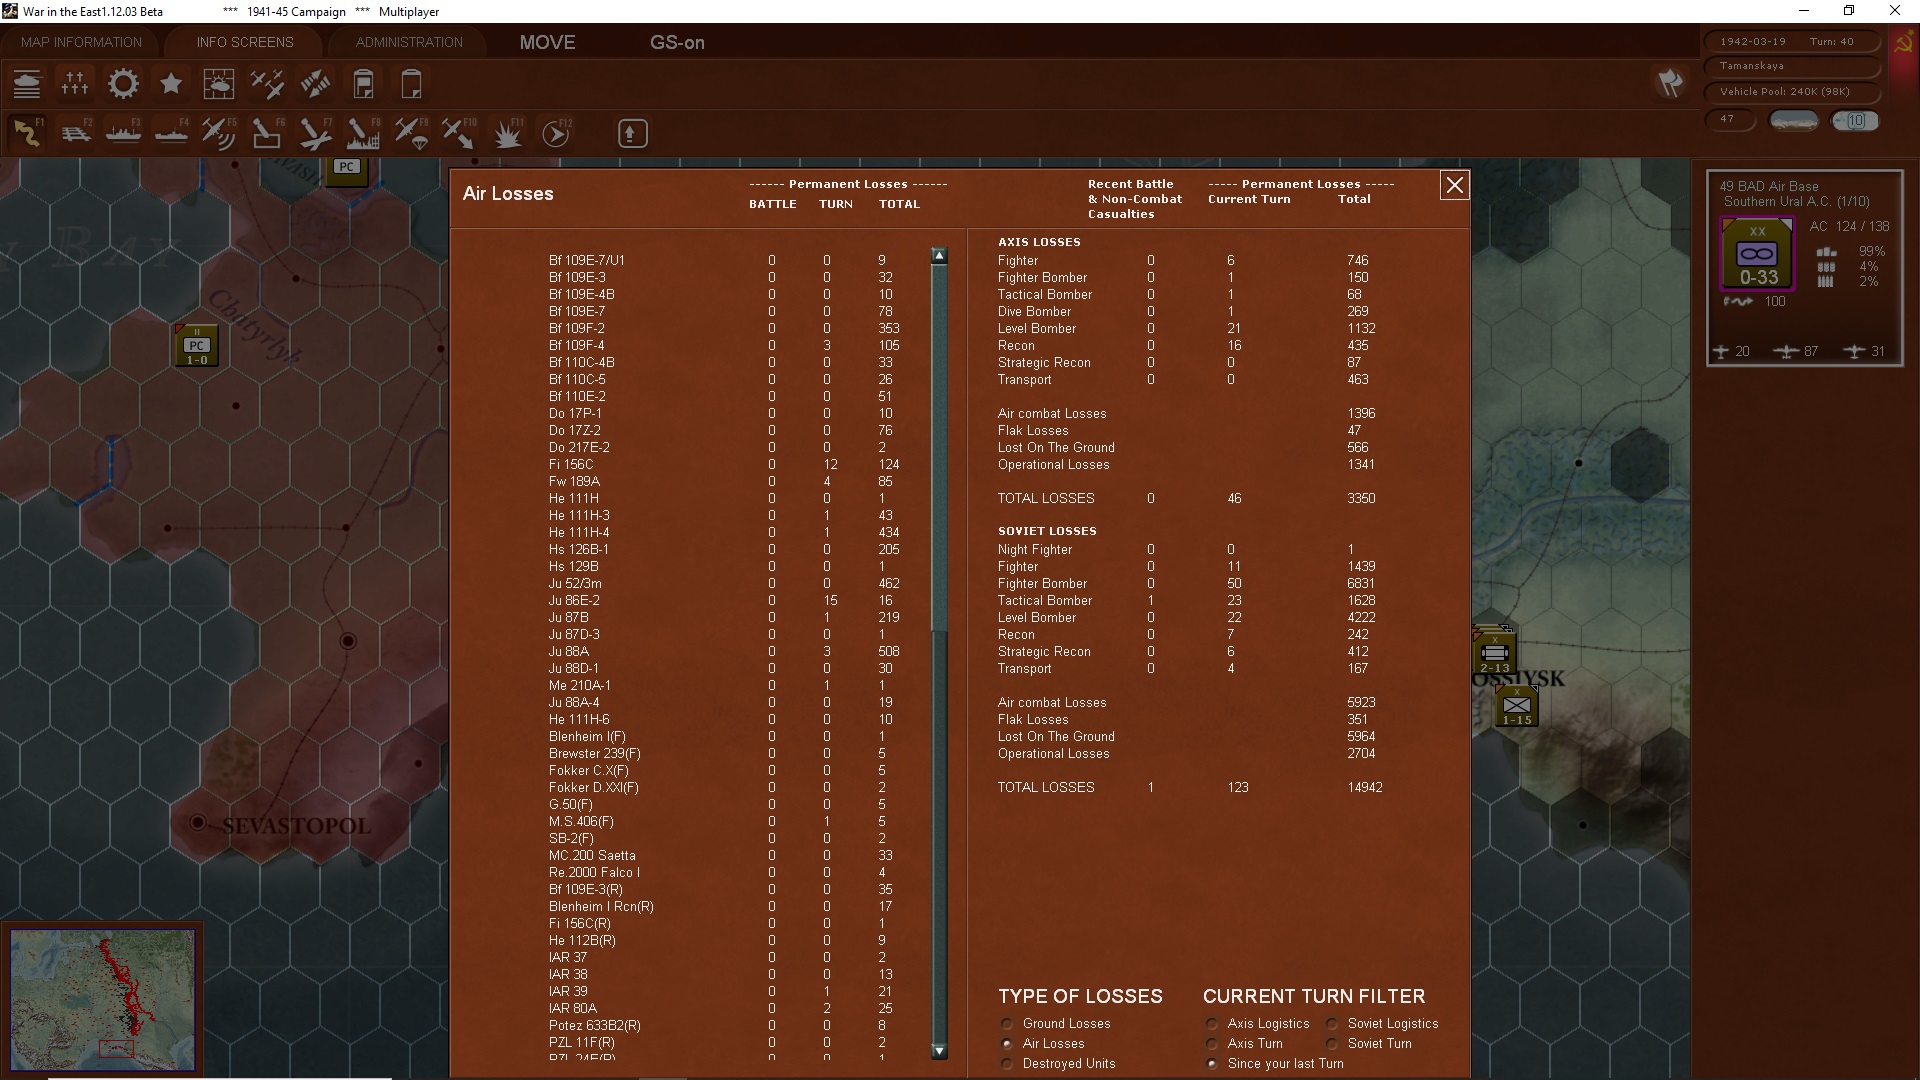The width and height of the screenshot is (1920, 1080).
Task: Select the F3 naval transport icon
Action: click(123, 133)
